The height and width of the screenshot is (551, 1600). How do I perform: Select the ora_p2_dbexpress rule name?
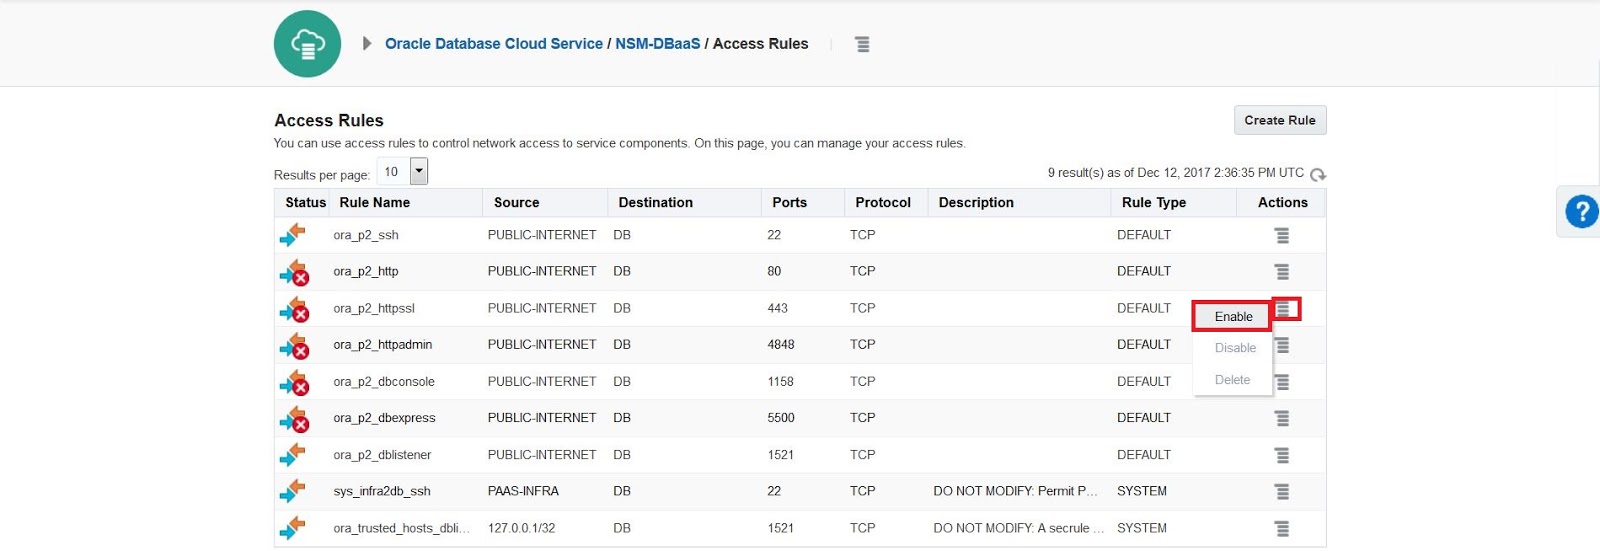click(x=384, y=417)
